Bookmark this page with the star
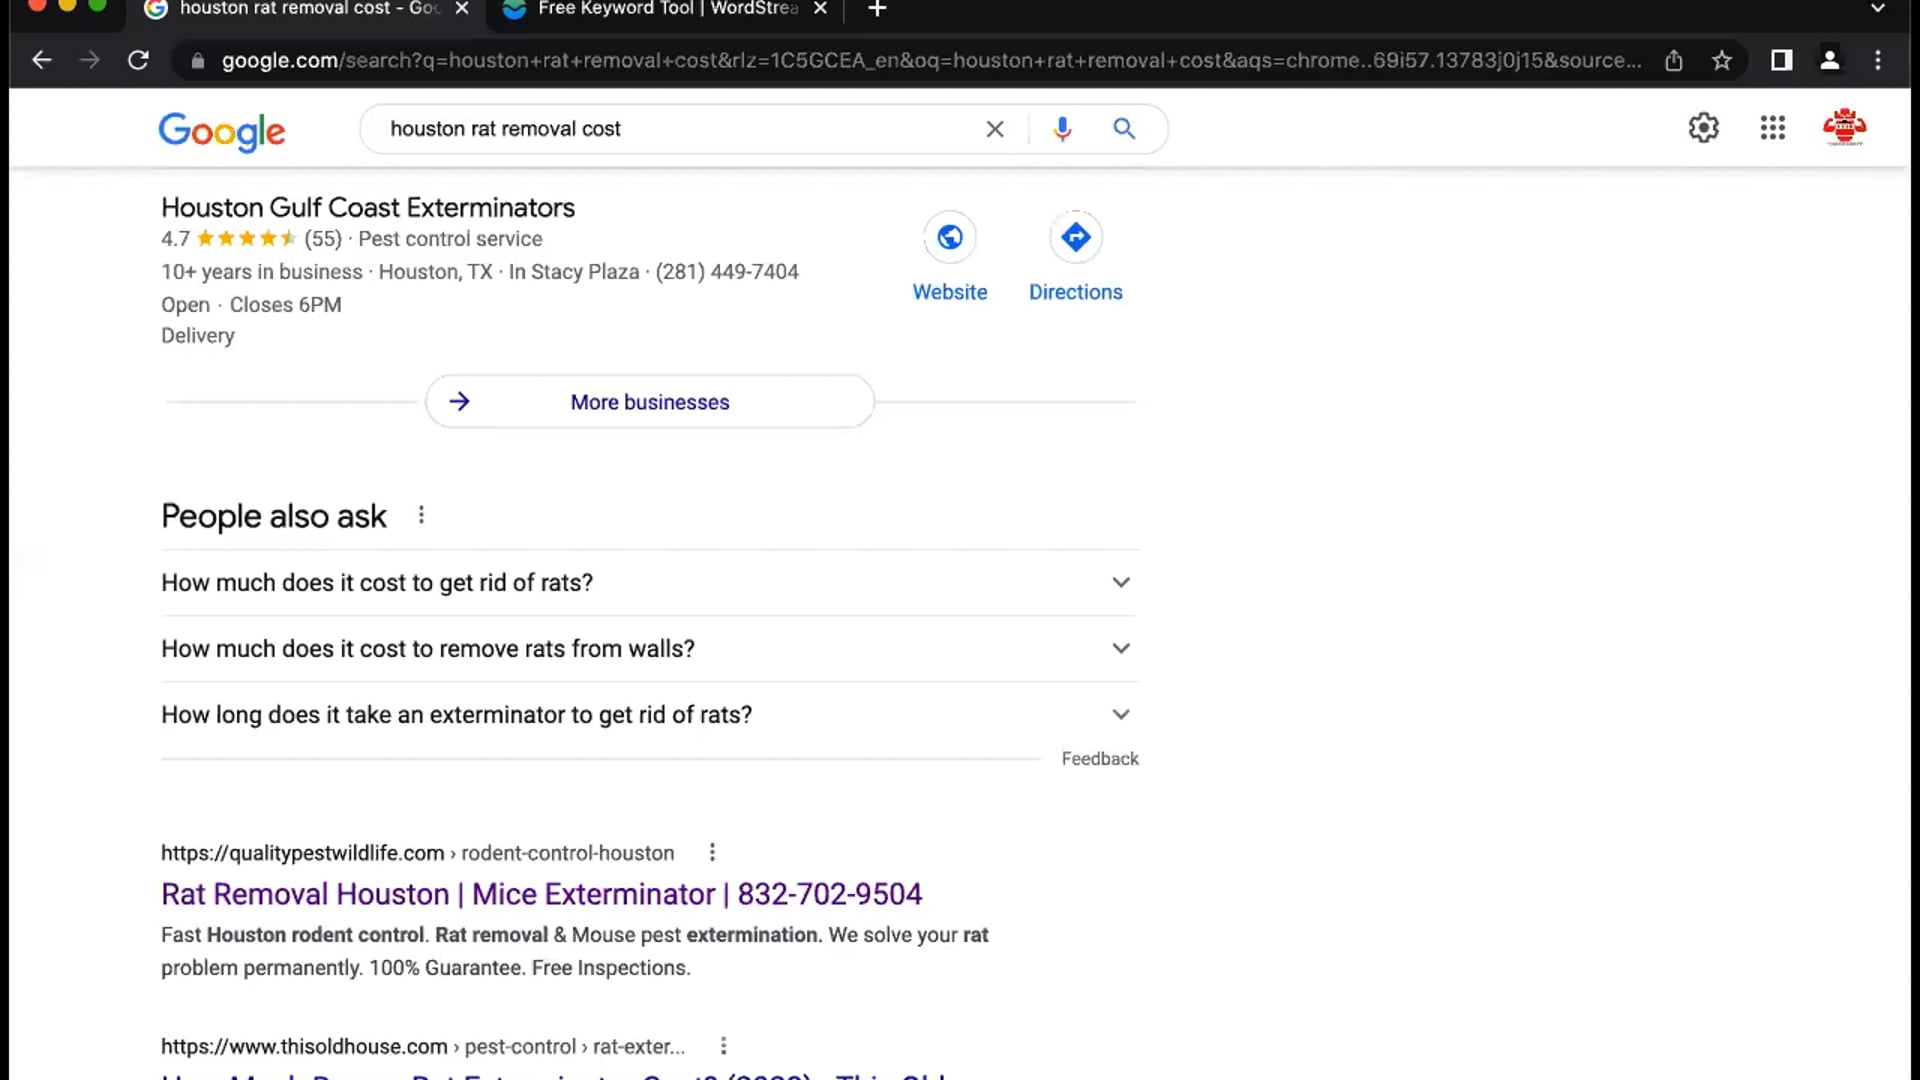1920x1080 pixels. [1722, 61]
